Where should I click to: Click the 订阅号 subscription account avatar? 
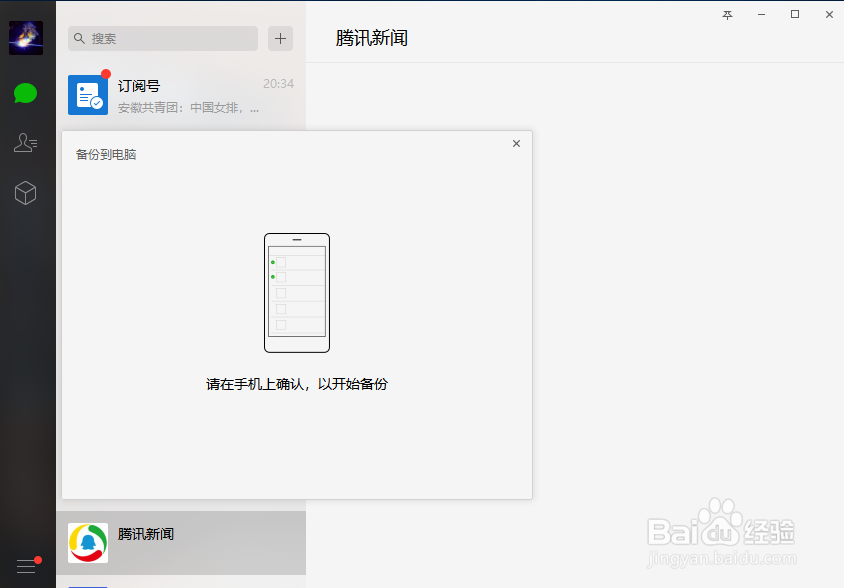point(88,94)
